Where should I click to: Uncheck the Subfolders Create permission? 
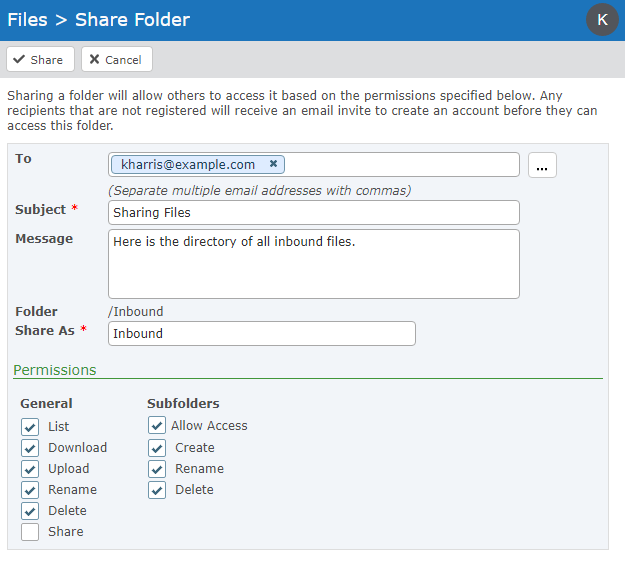157,448
